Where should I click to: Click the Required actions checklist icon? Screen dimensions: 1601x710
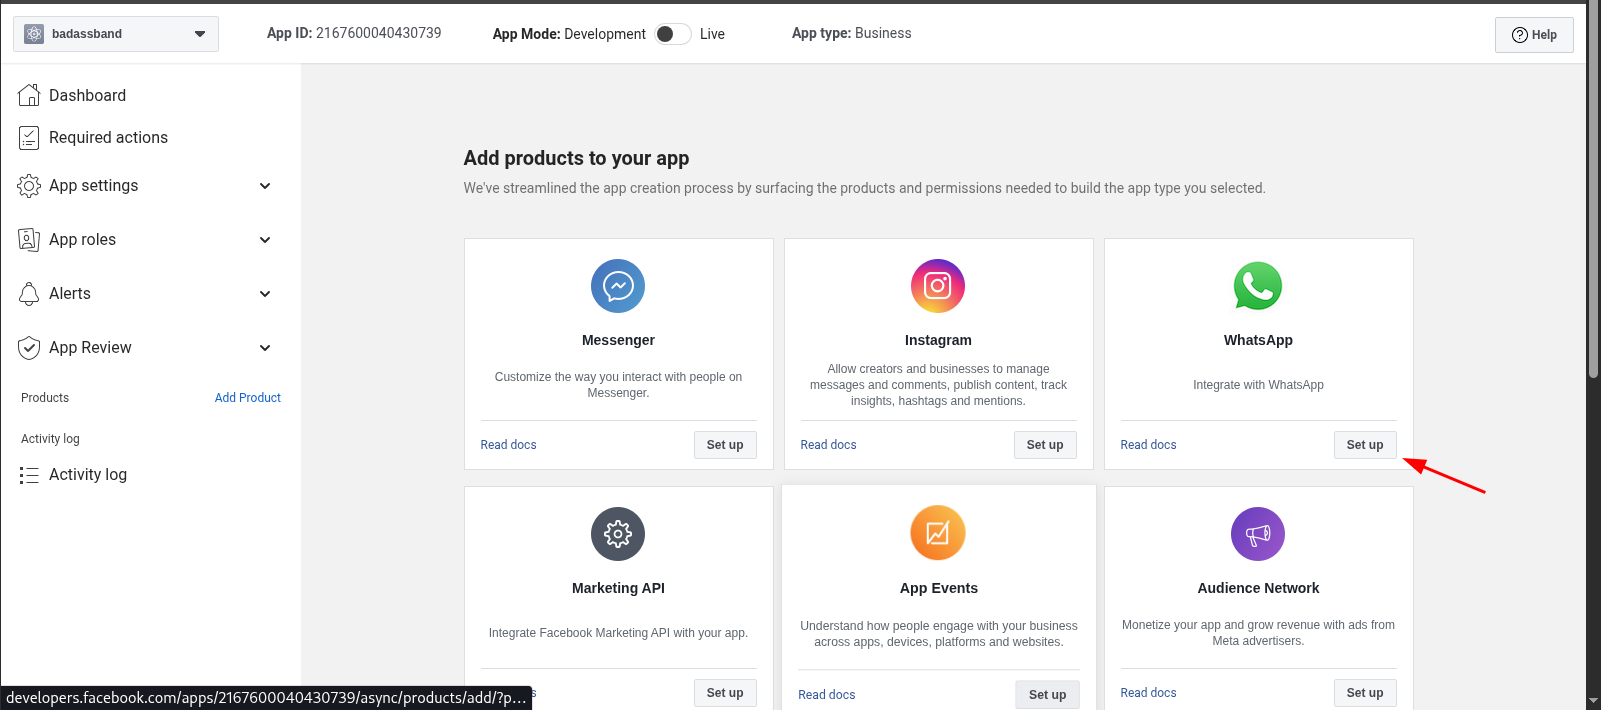[29, 138]
